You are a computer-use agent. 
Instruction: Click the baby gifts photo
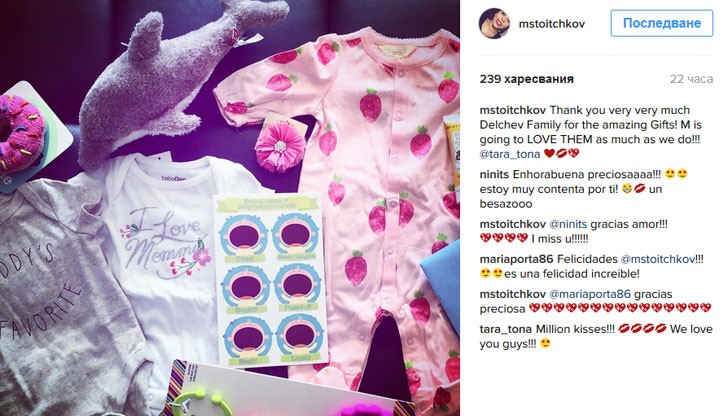(230, 208)
